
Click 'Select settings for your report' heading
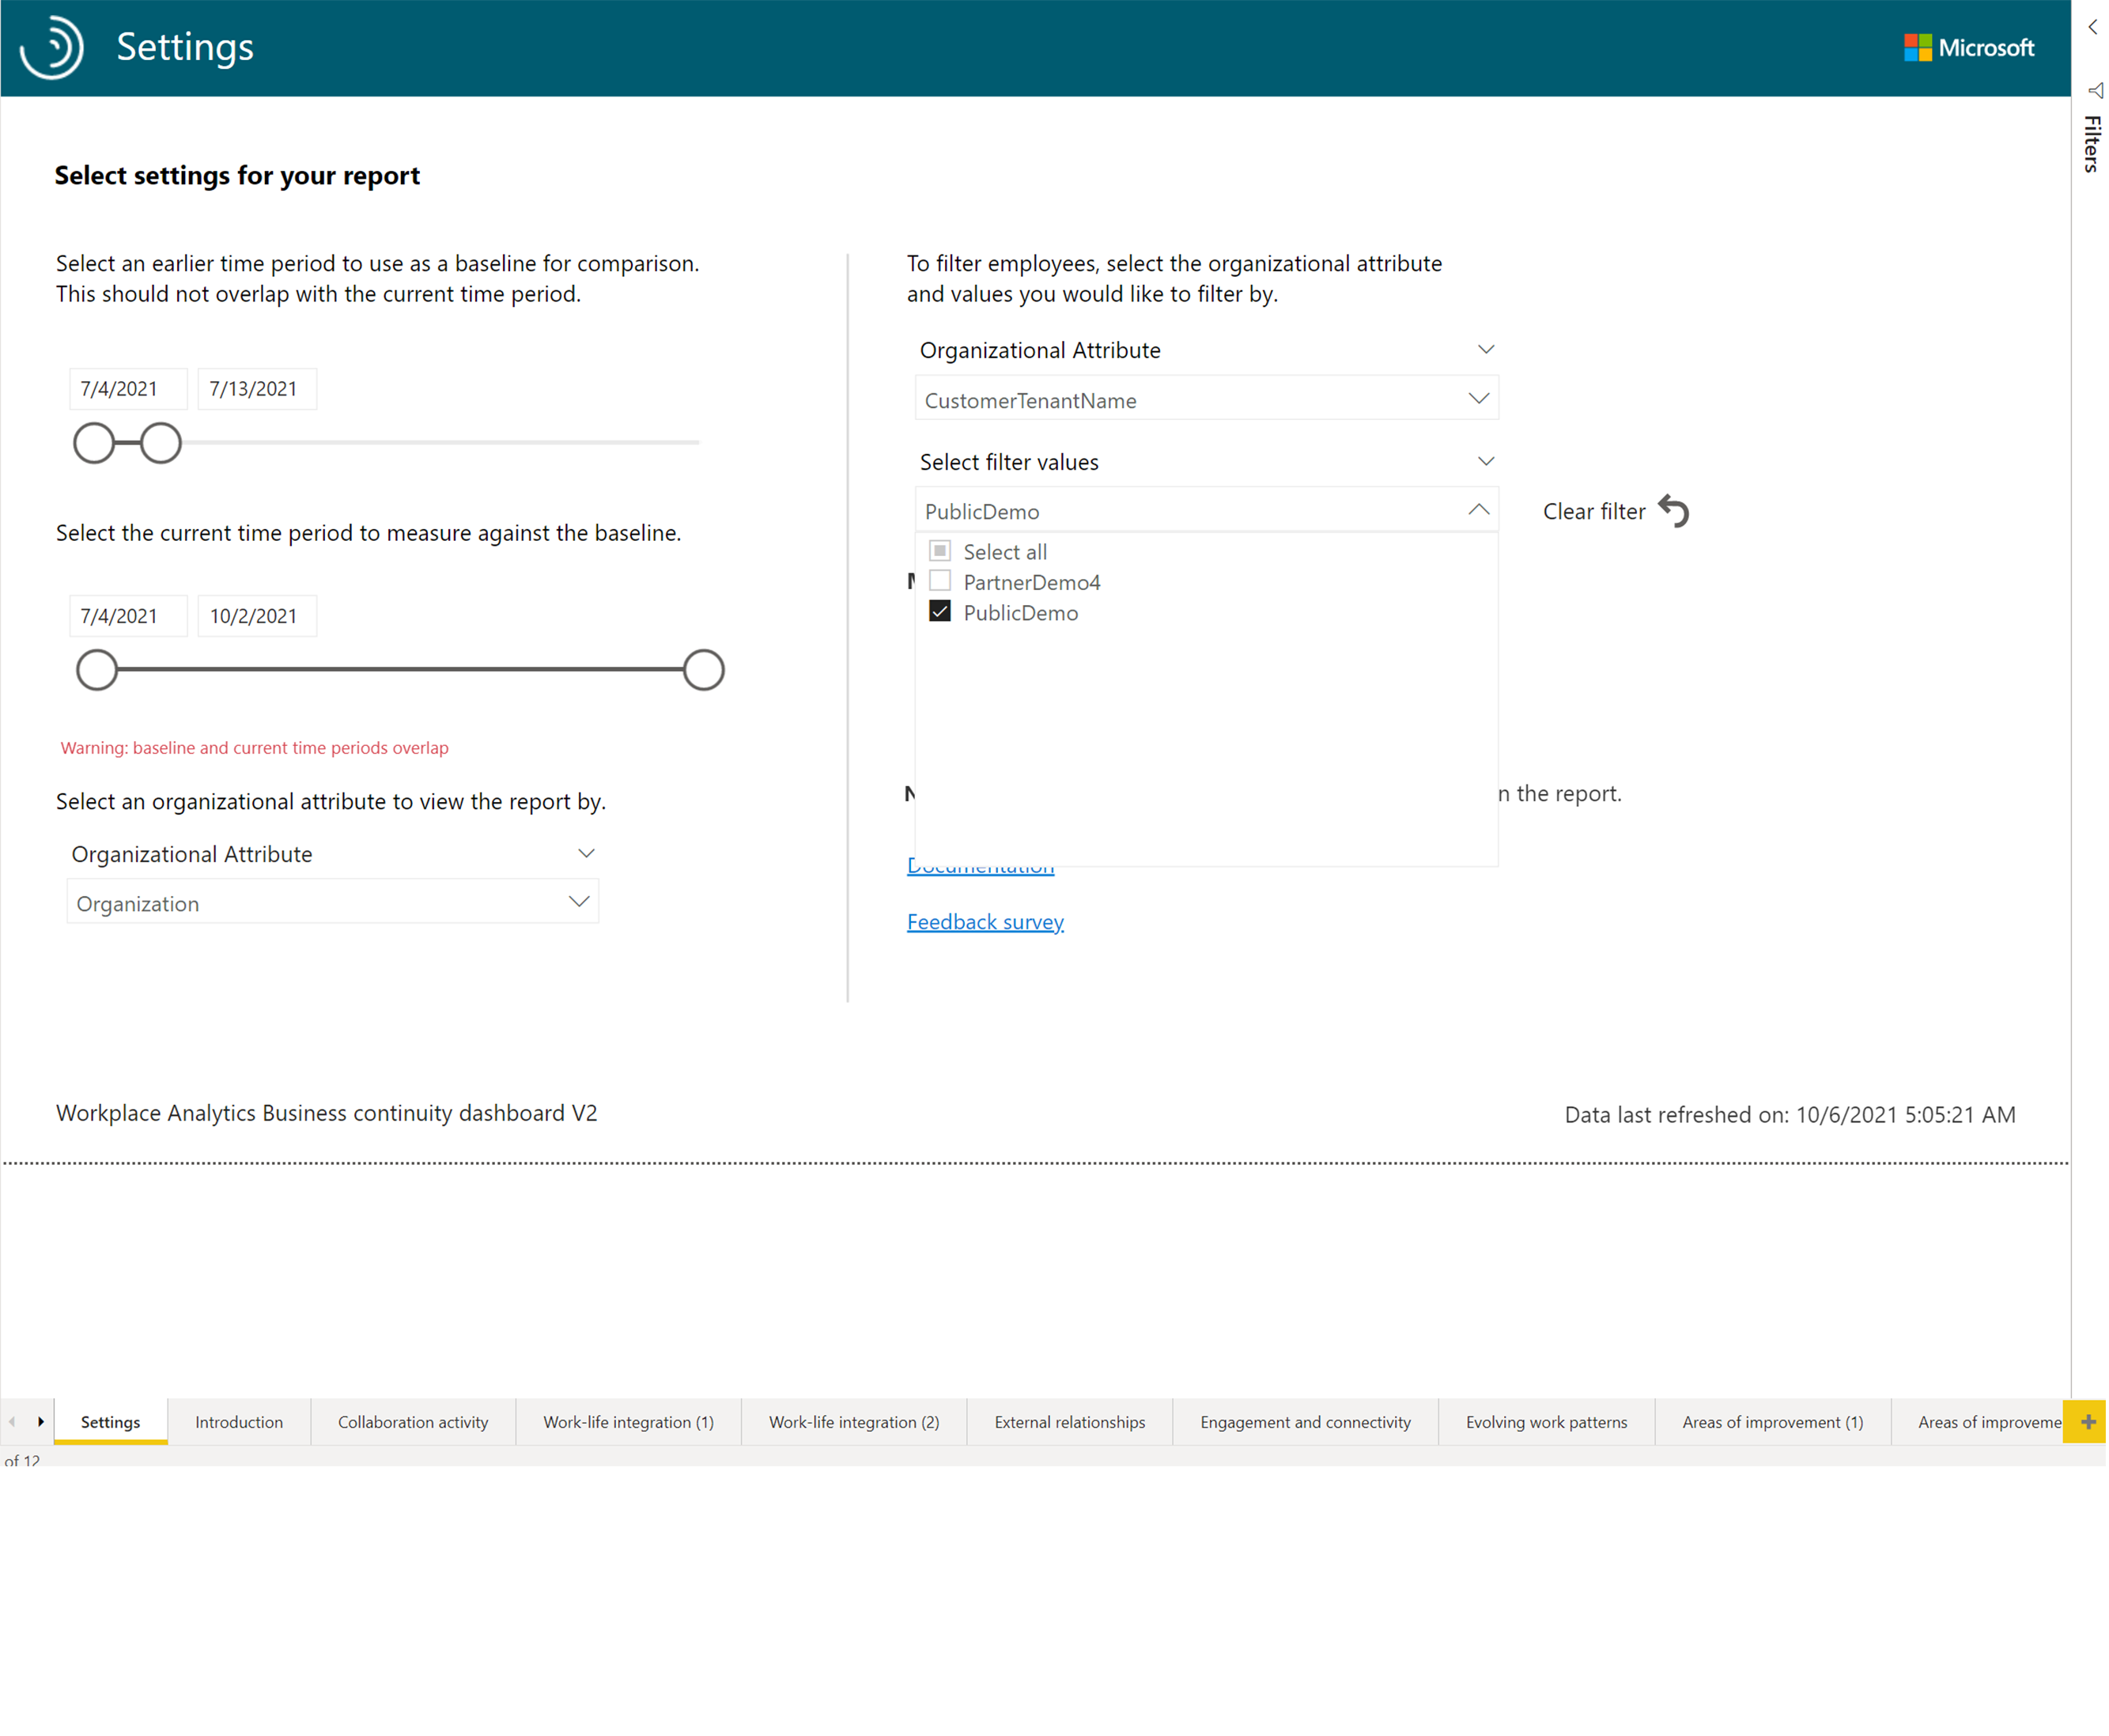pos(237,176)
